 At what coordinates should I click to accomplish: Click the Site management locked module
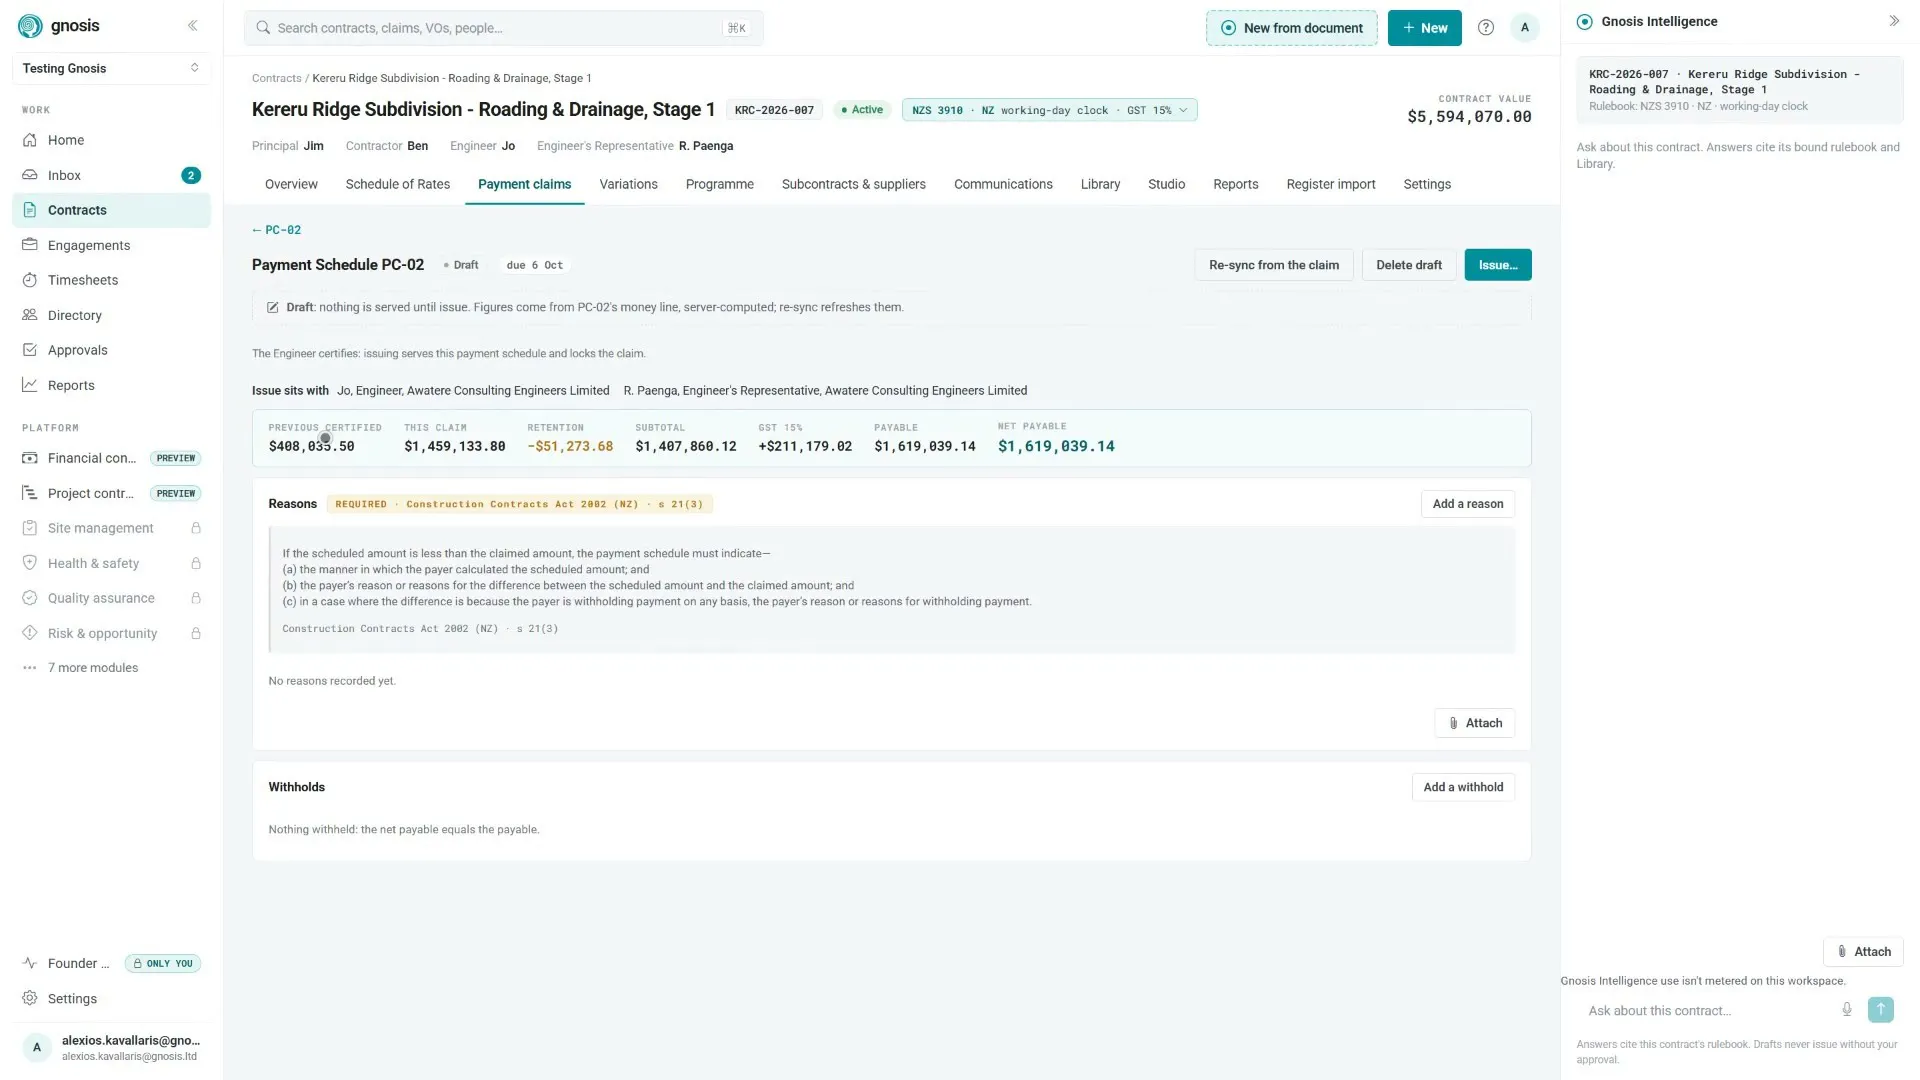coord(111,528)
